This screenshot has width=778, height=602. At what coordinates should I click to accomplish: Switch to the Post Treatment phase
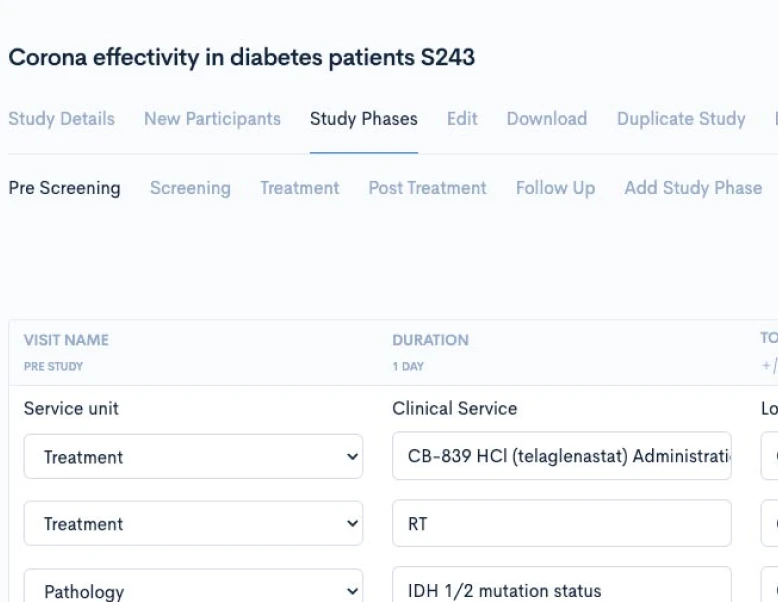(x=427, y=188)
